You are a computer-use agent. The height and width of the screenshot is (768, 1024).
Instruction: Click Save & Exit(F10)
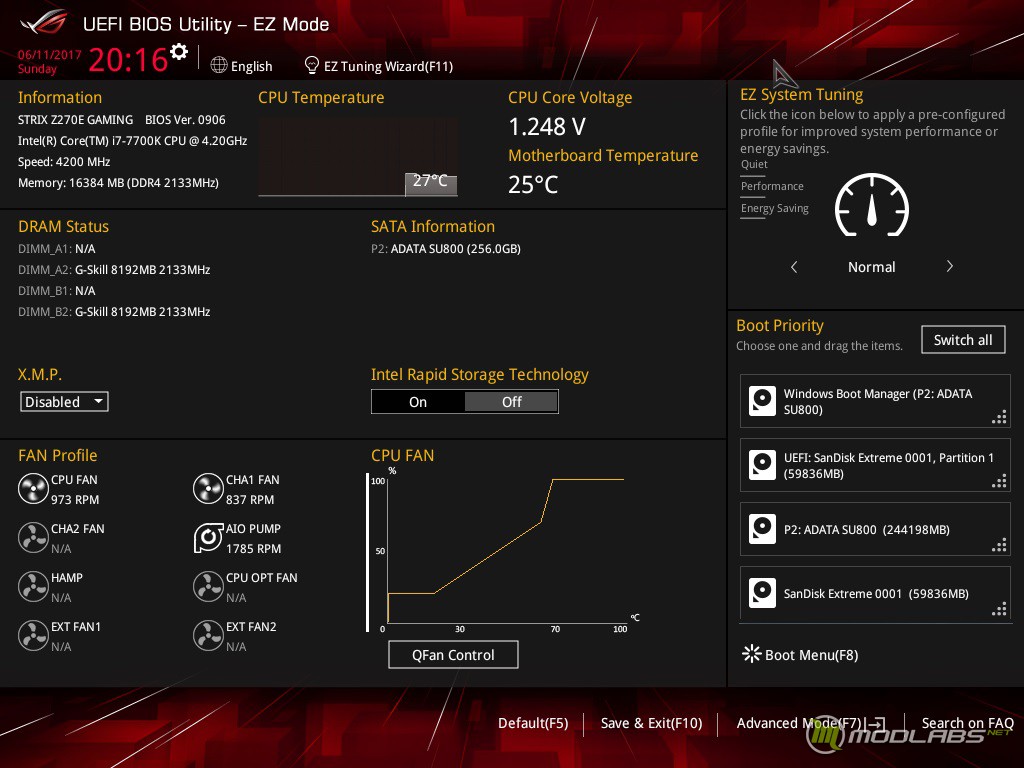(651, 723)
